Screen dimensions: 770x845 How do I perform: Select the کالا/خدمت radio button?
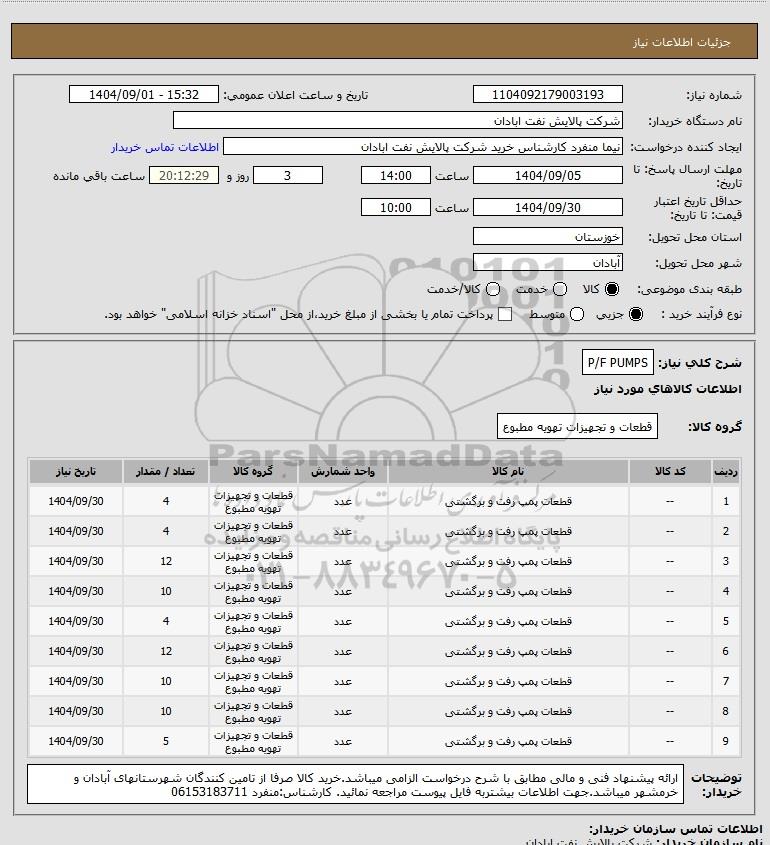pos(492,289)
